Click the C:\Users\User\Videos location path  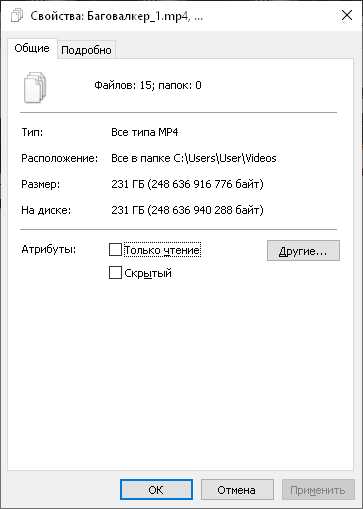point(225,158)
